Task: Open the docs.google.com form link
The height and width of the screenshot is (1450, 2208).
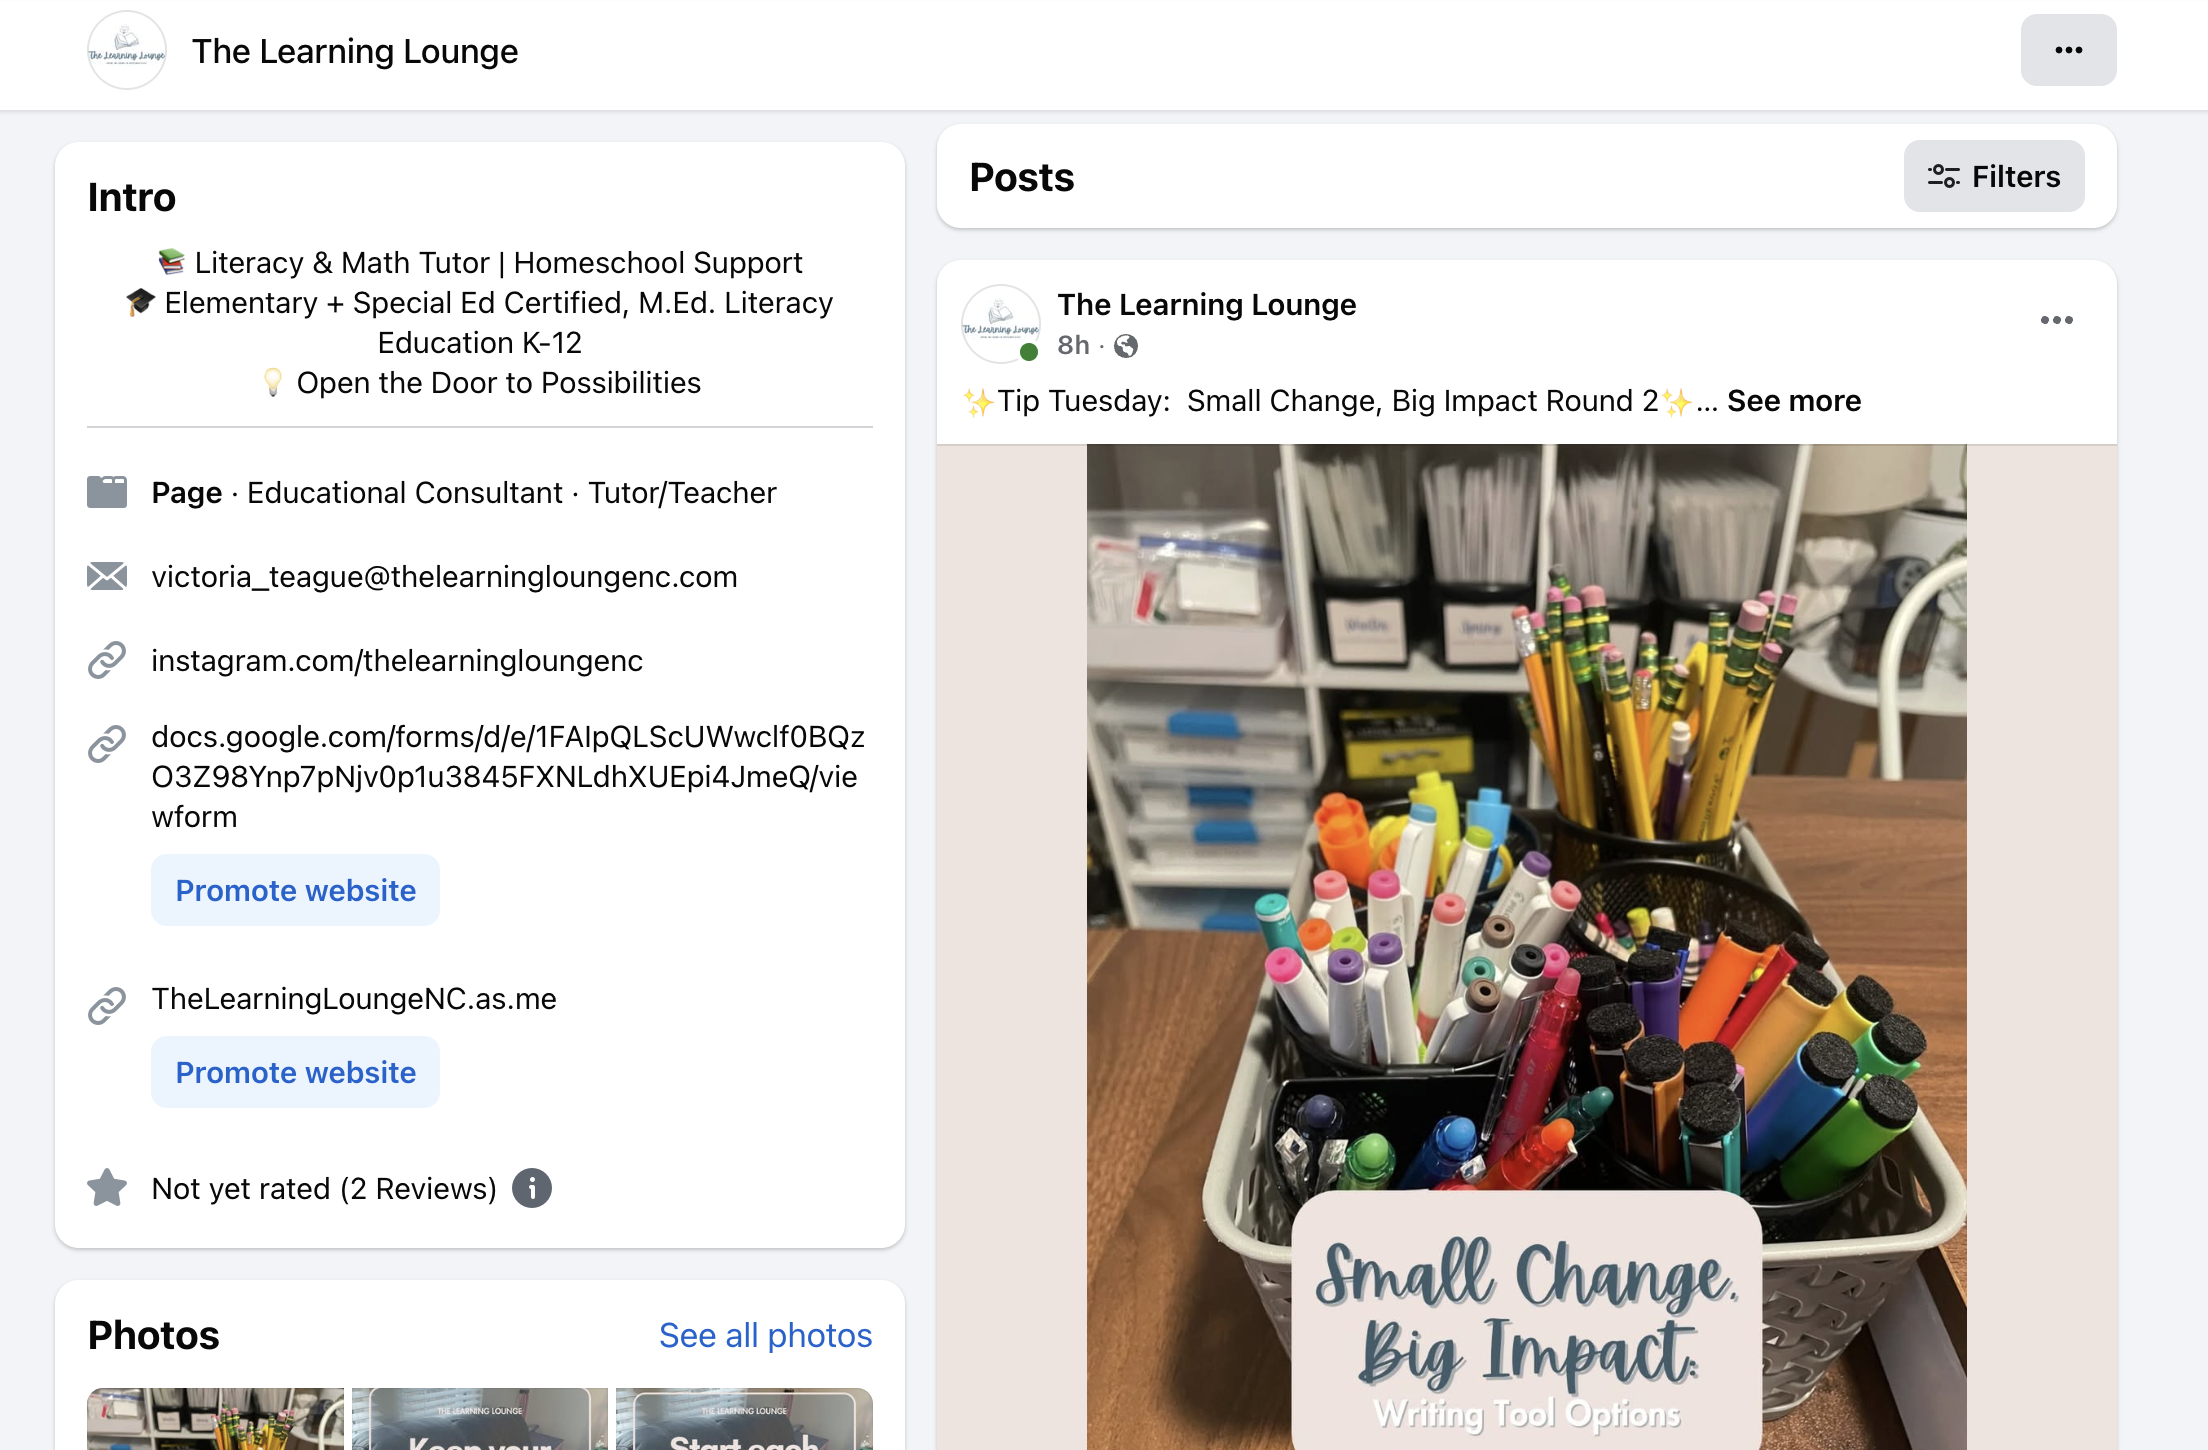Action: pos(507,776)
